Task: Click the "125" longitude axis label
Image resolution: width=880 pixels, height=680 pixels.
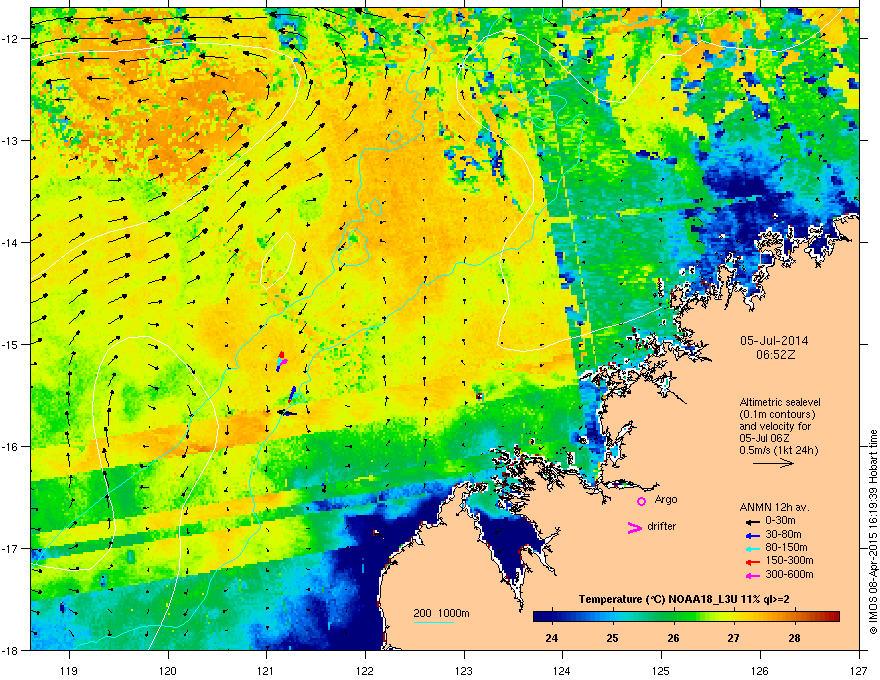Action: click(x=661, y=670)
